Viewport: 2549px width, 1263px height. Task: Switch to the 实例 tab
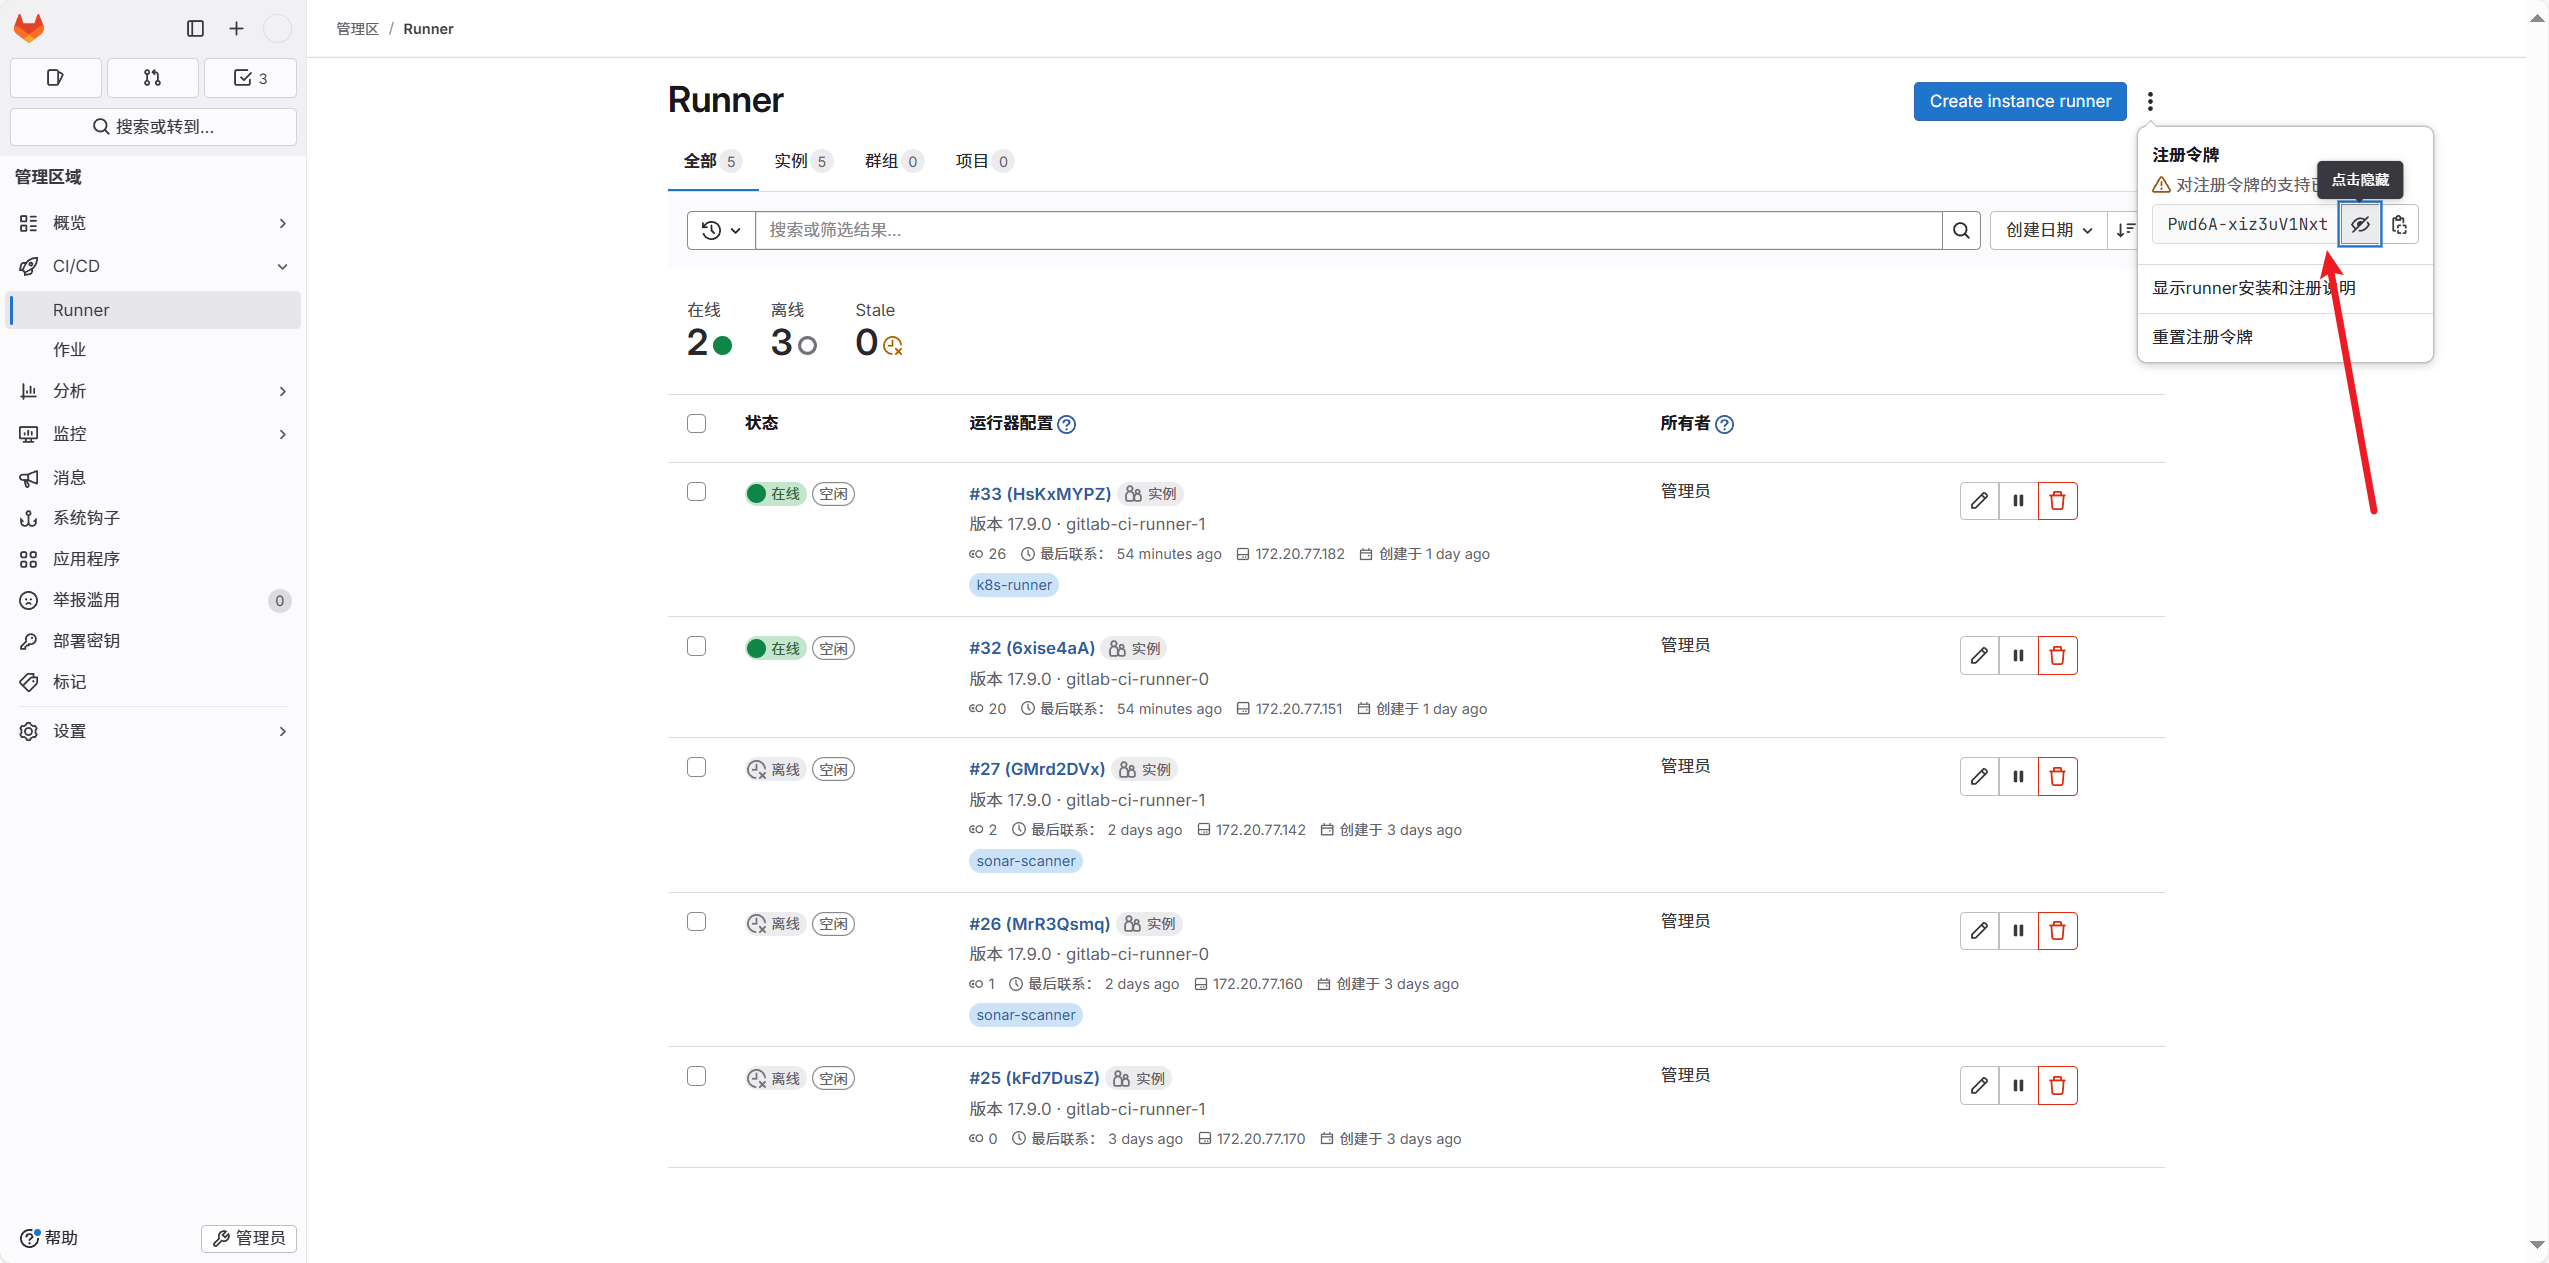coord(801,160)
